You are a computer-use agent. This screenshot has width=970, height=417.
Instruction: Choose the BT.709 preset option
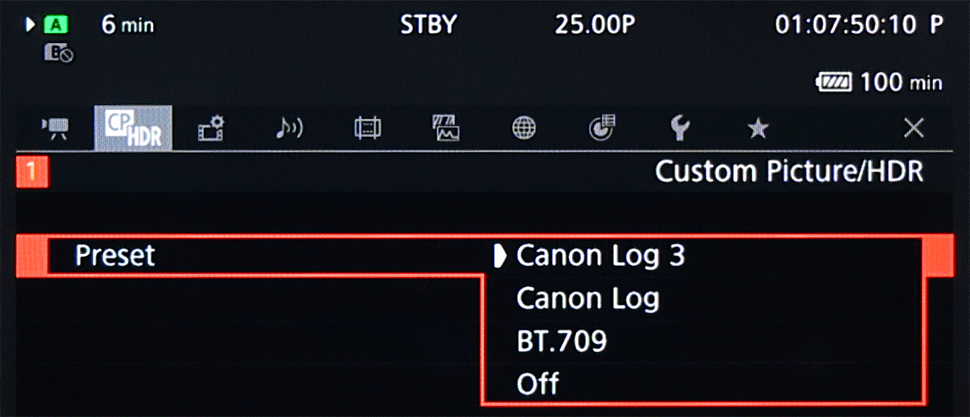point(562,342)
